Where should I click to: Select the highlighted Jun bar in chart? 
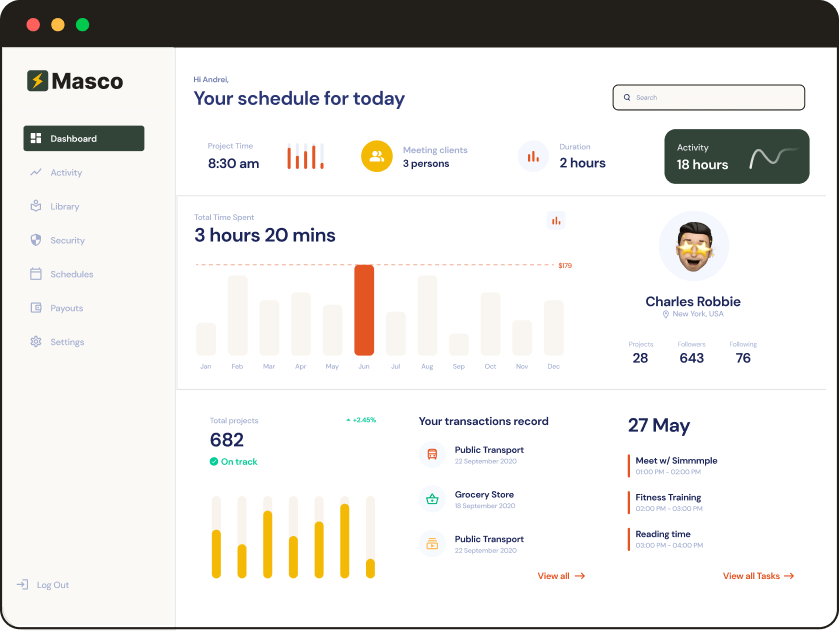click(364, 310)
